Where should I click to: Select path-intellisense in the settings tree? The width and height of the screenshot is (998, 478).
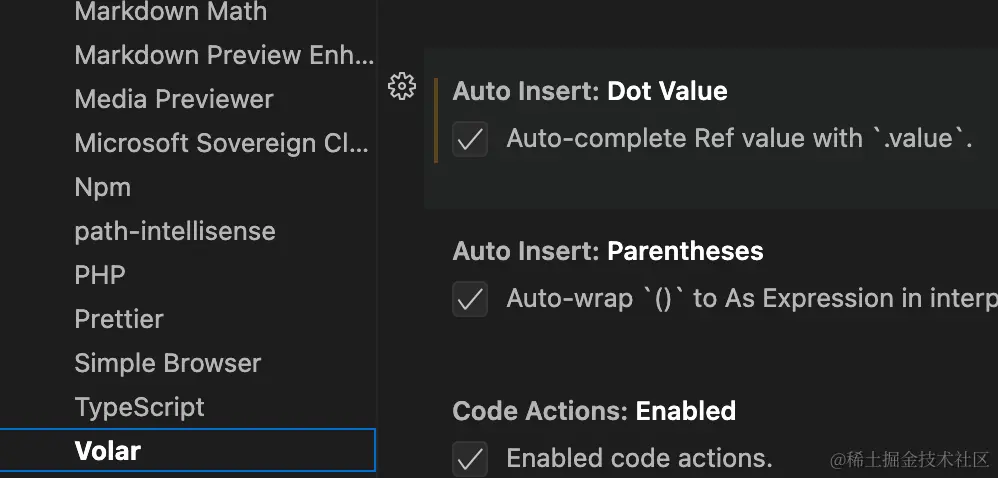click(175, 231)
